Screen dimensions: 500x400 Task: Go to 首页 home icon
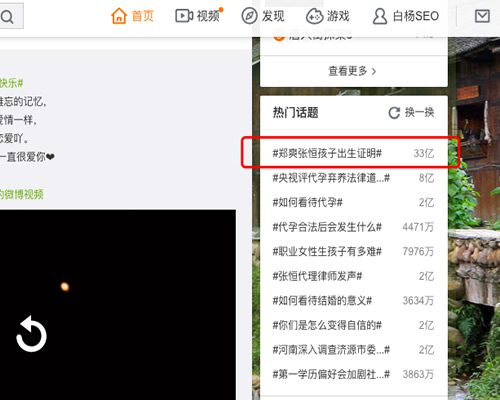click(119, 16)
